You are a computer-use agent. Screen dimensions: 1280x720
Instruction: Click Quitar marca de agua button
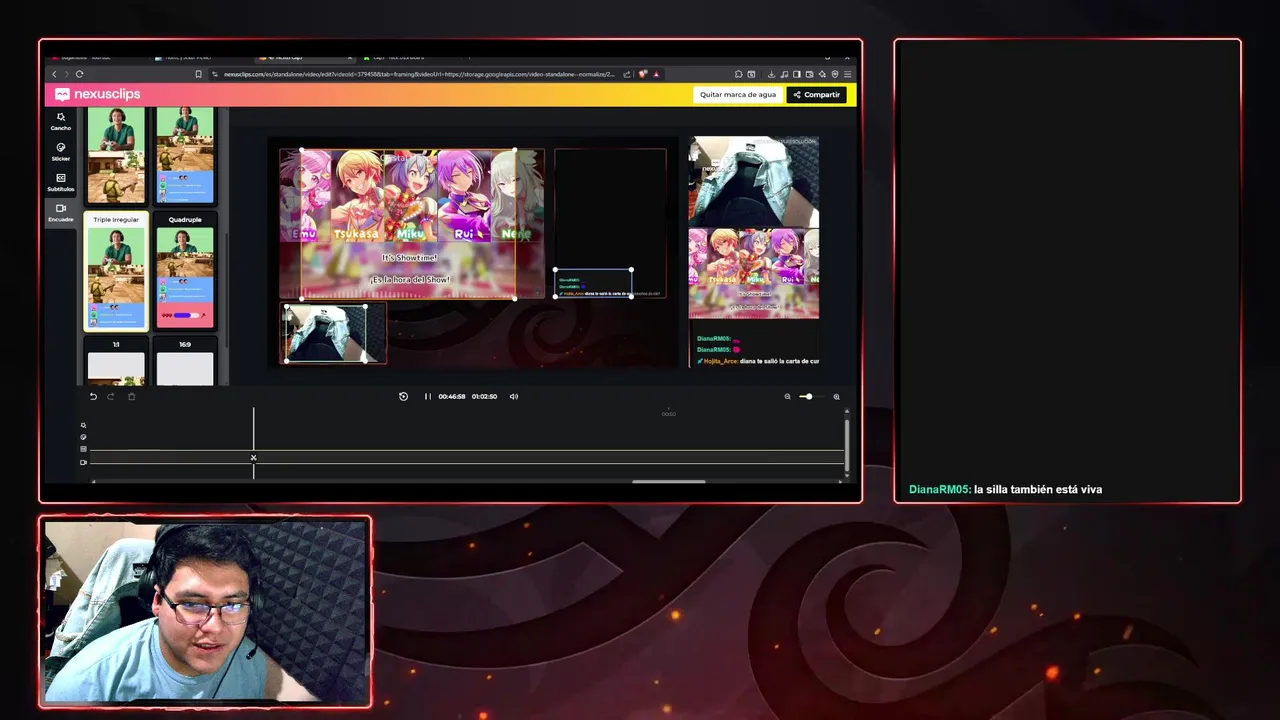(x=738, y=95)
